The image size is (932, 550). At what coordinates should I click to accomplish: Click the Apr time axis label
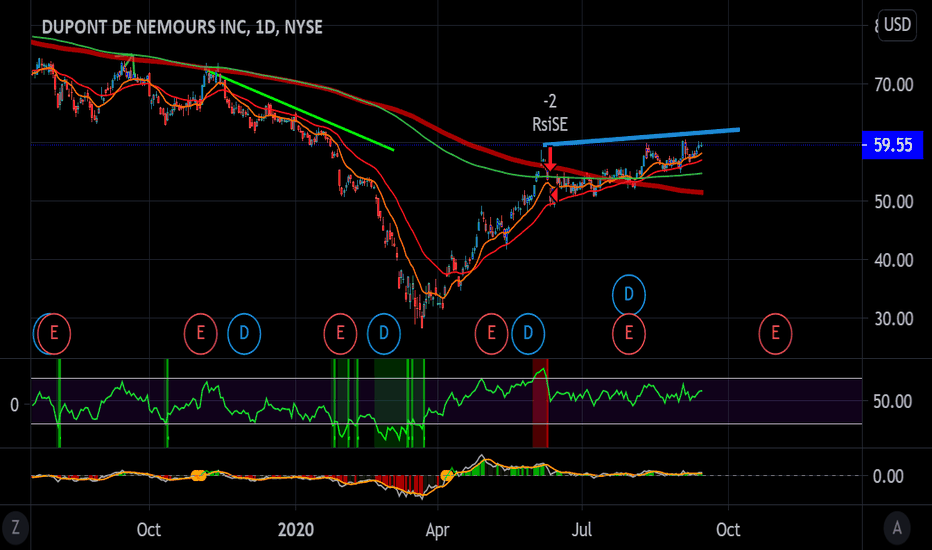[x=437, y=530]
